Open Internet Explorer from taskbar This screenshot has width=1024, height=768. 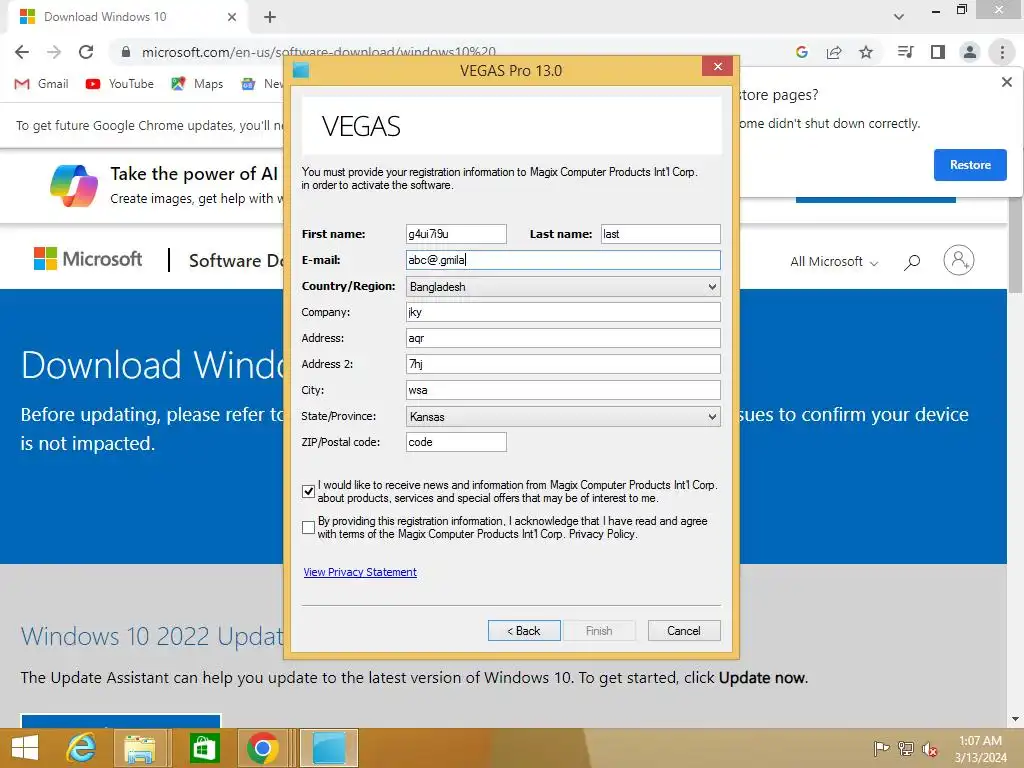click(82, 748)
